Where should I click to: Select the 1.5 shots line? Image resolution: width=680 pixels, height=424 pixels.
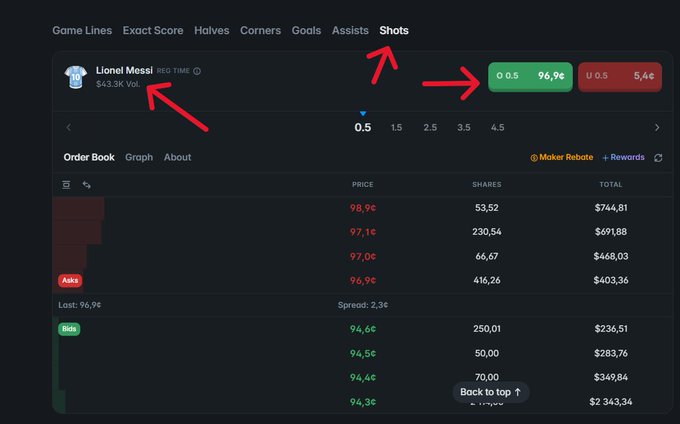point(396,127)
